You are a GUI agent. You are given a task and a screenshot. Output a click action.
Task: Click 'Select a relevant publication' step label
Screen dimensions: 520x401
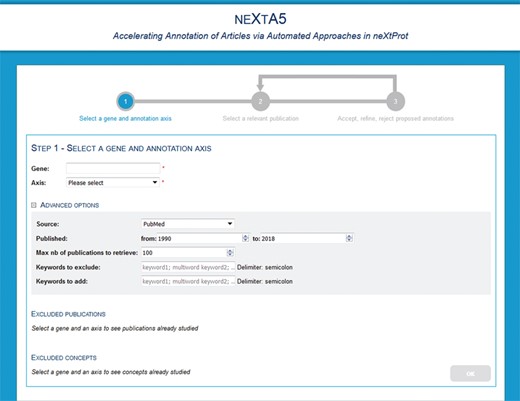(x=261, y=118)
